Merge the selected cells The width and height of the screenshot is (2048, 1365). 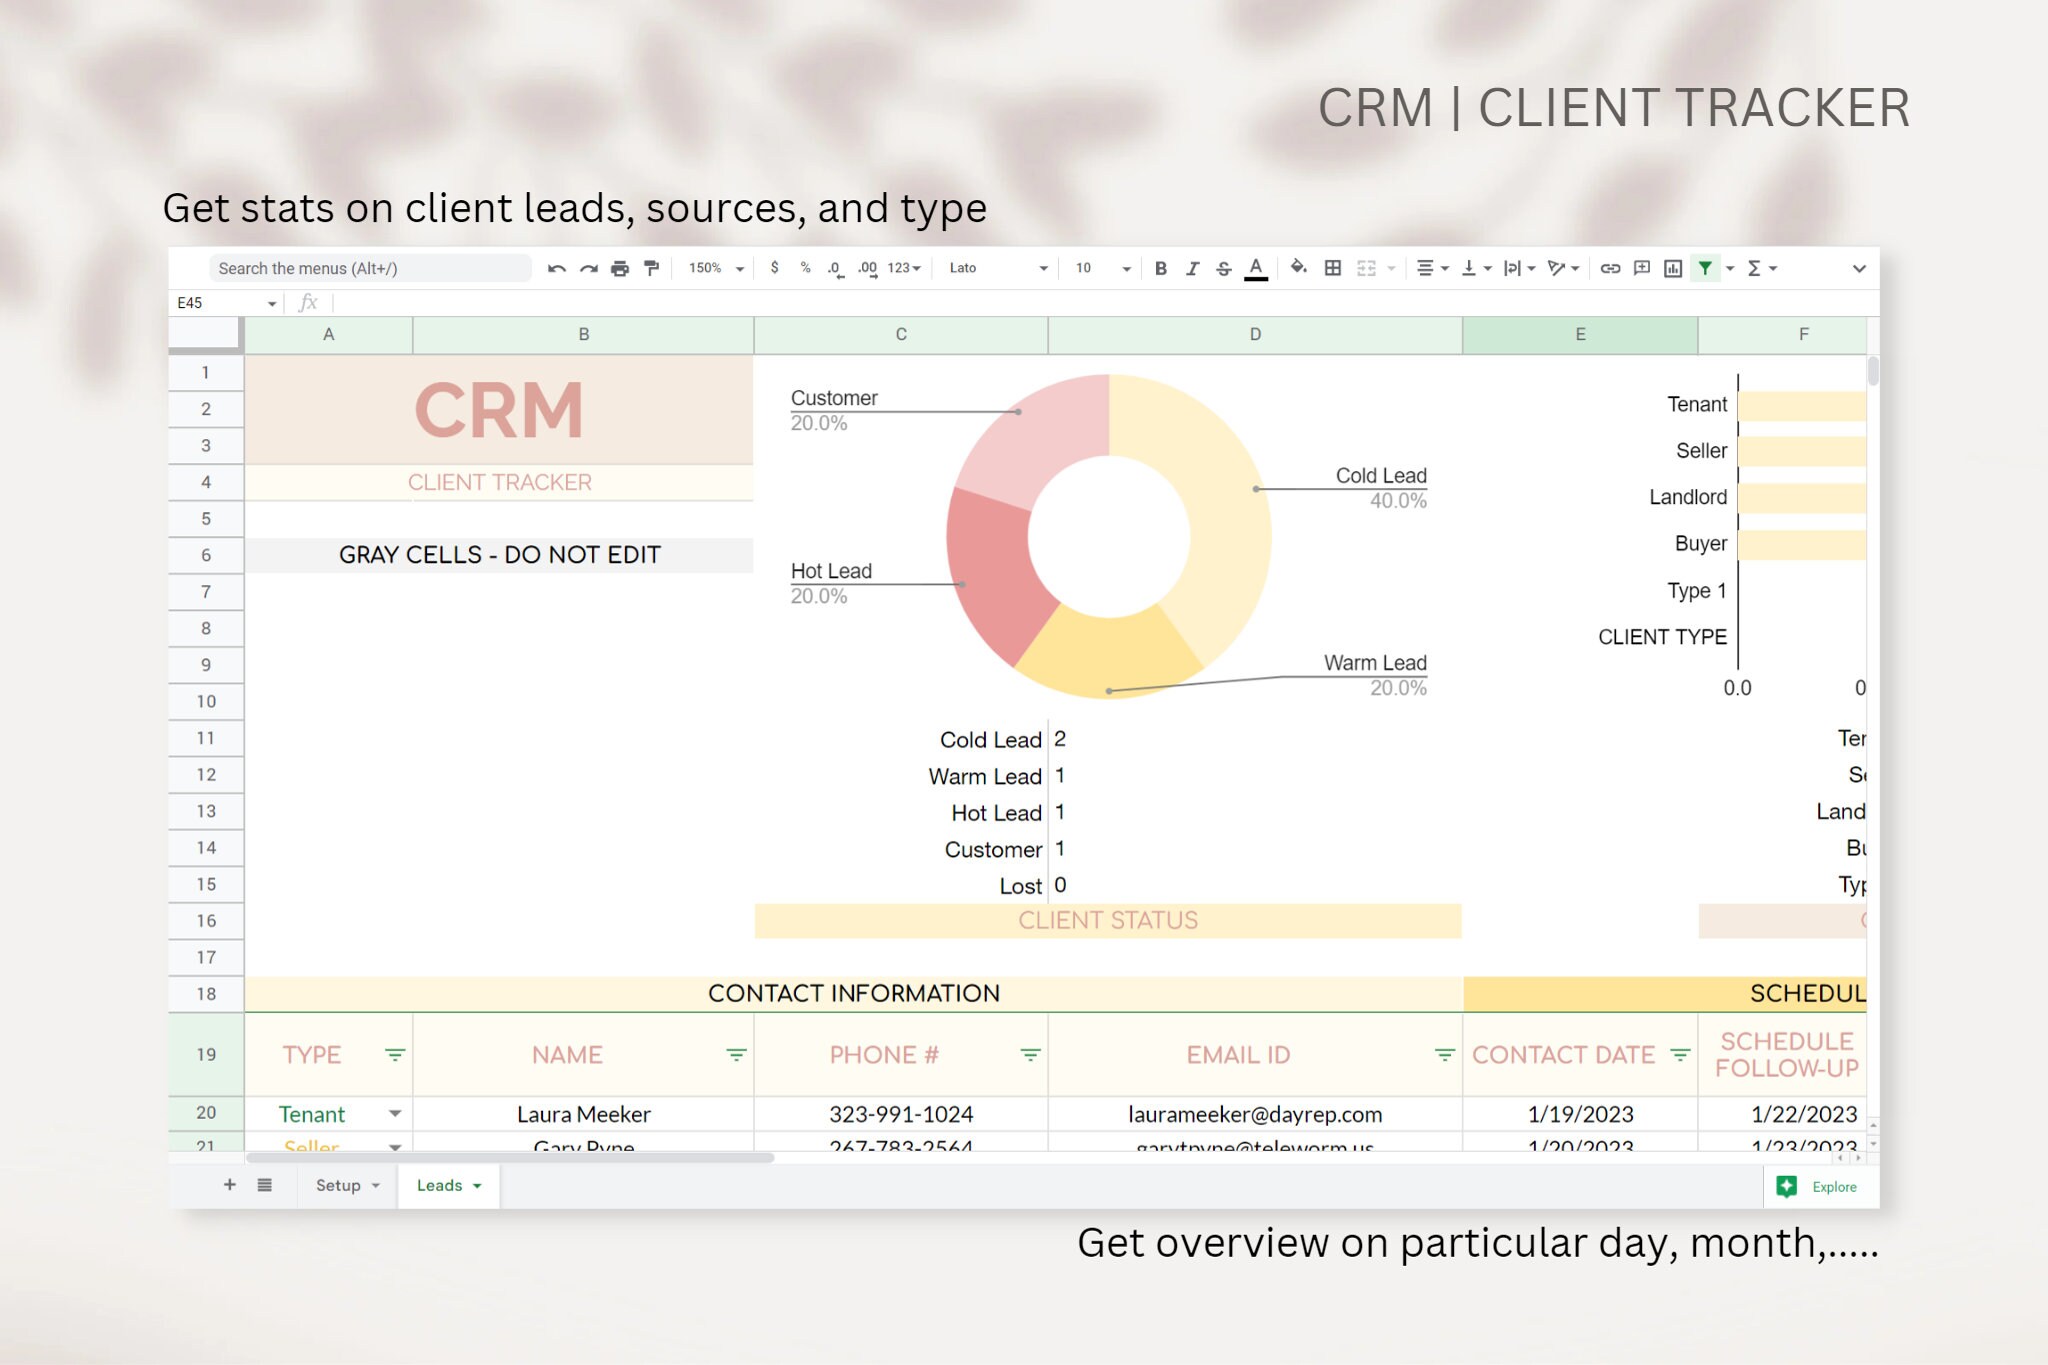pyautogui.click(x=1366, y=267)
